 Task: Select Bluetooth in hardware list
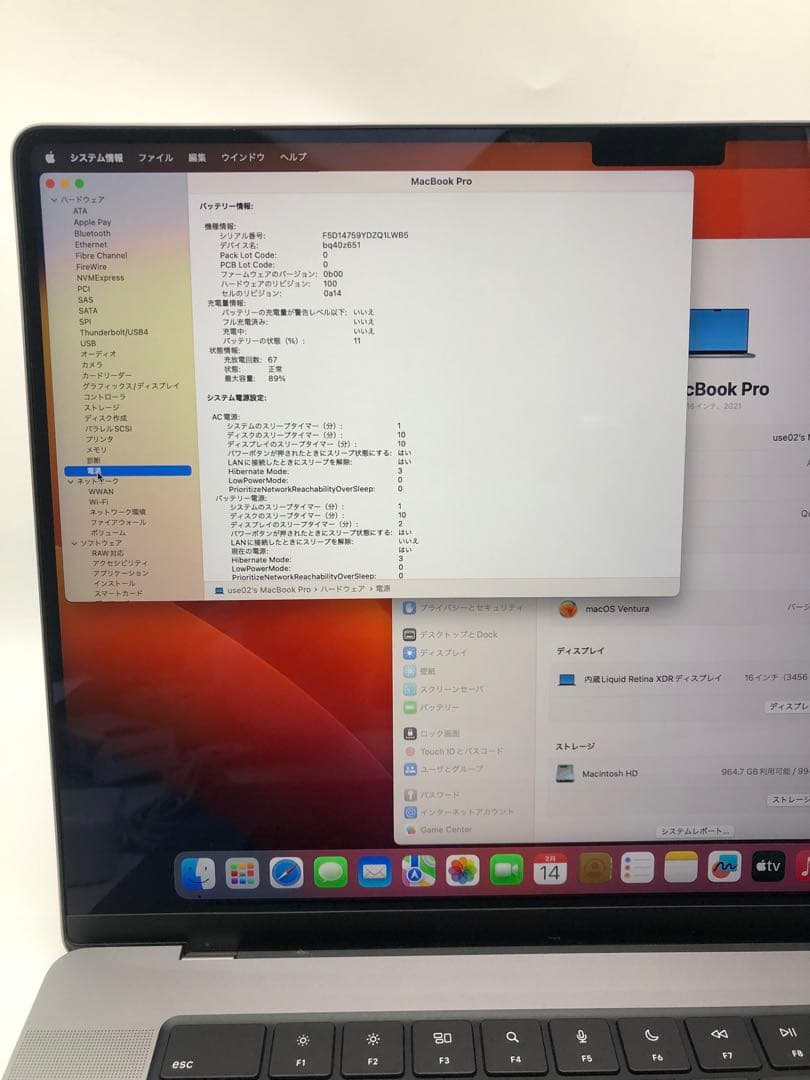[92, 233]
